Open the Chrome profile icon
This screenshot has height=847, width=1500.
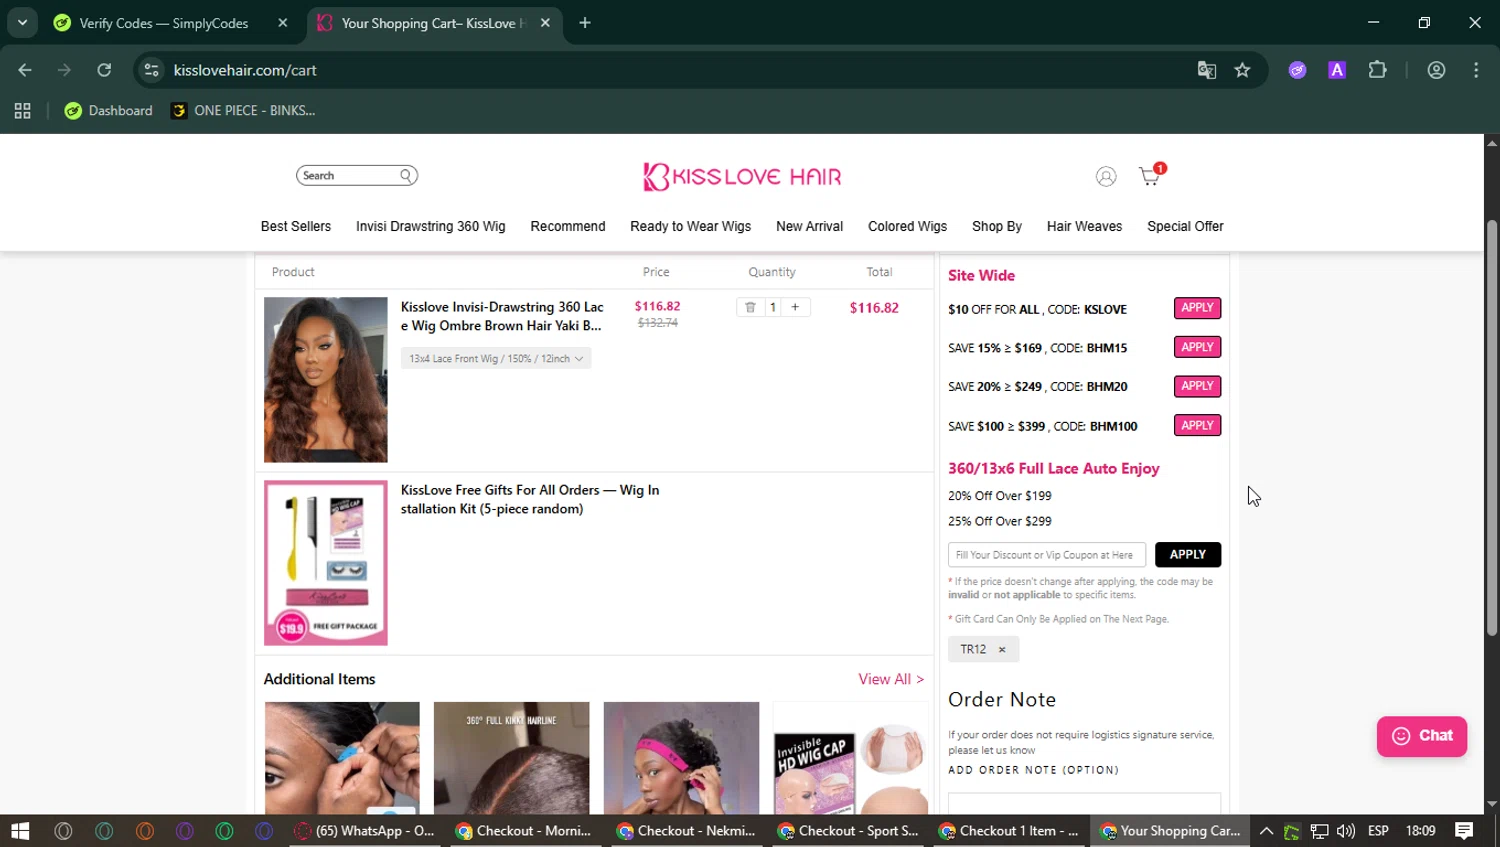pyautogui.click(x=1437, y=70)
